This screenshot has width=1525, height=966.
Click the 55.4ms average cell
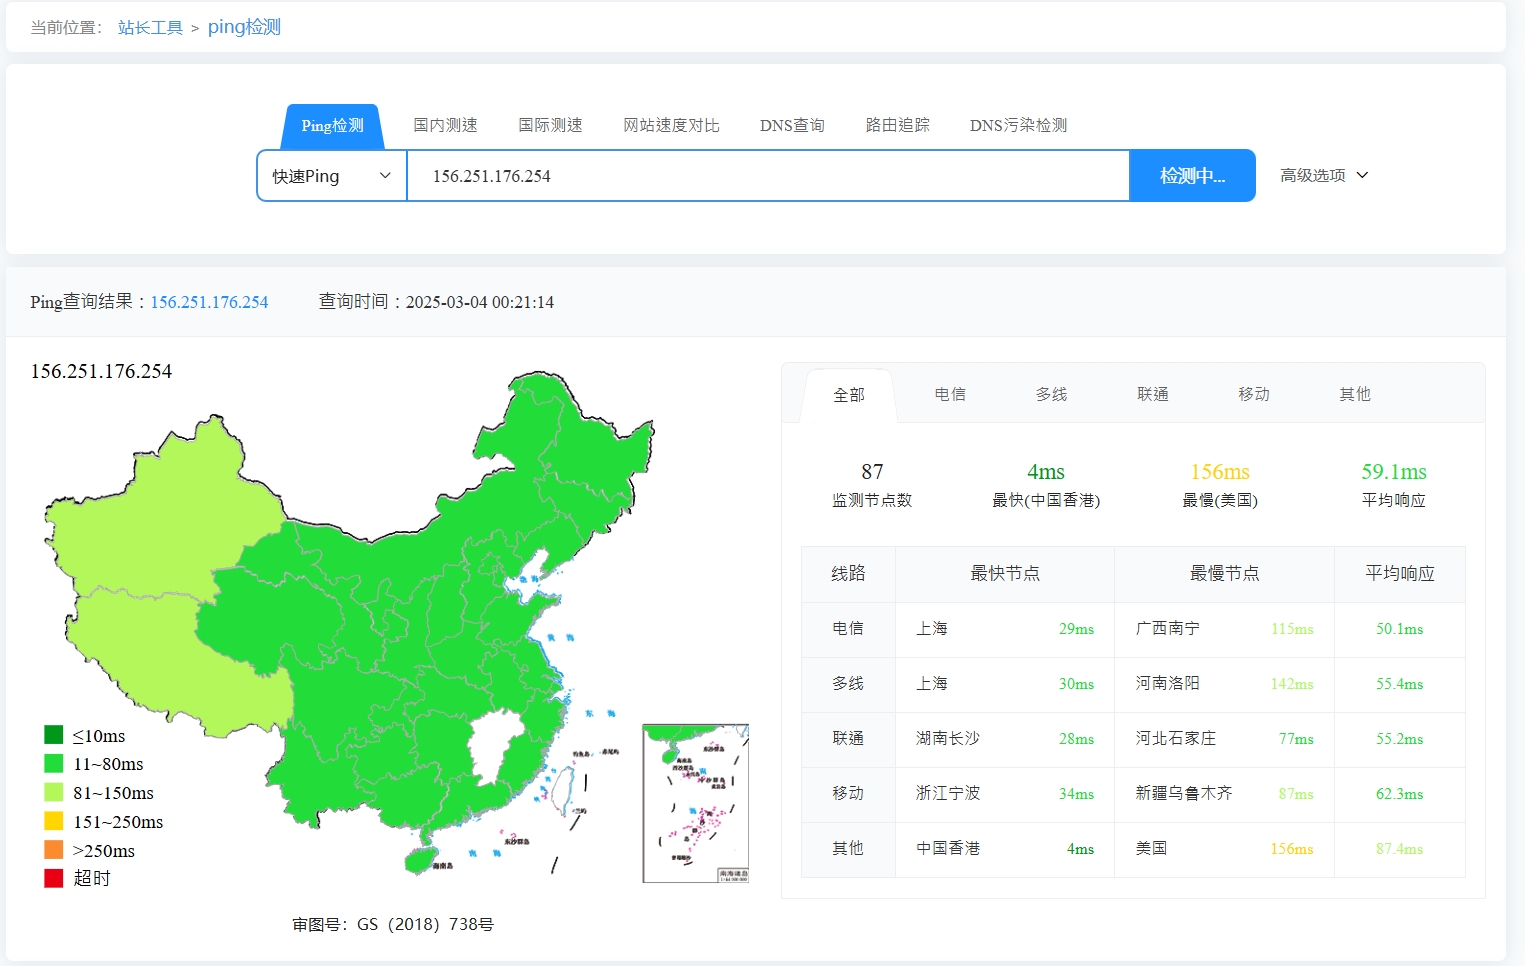1399,684
